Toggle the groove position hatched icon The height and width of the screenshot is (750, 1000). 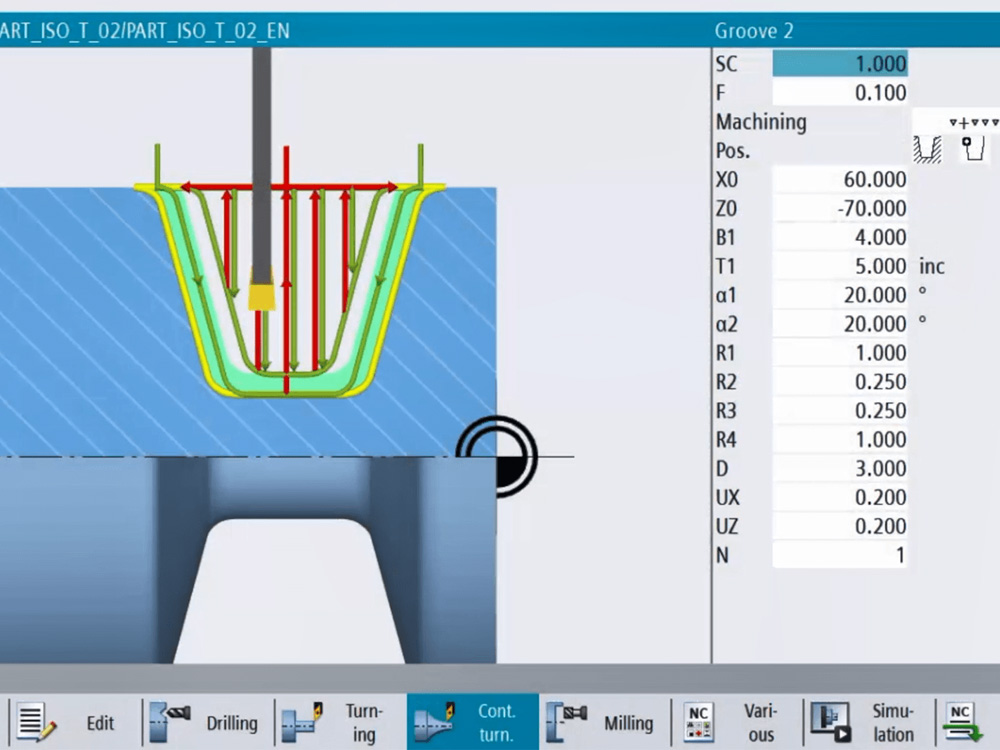pos(928,150)
